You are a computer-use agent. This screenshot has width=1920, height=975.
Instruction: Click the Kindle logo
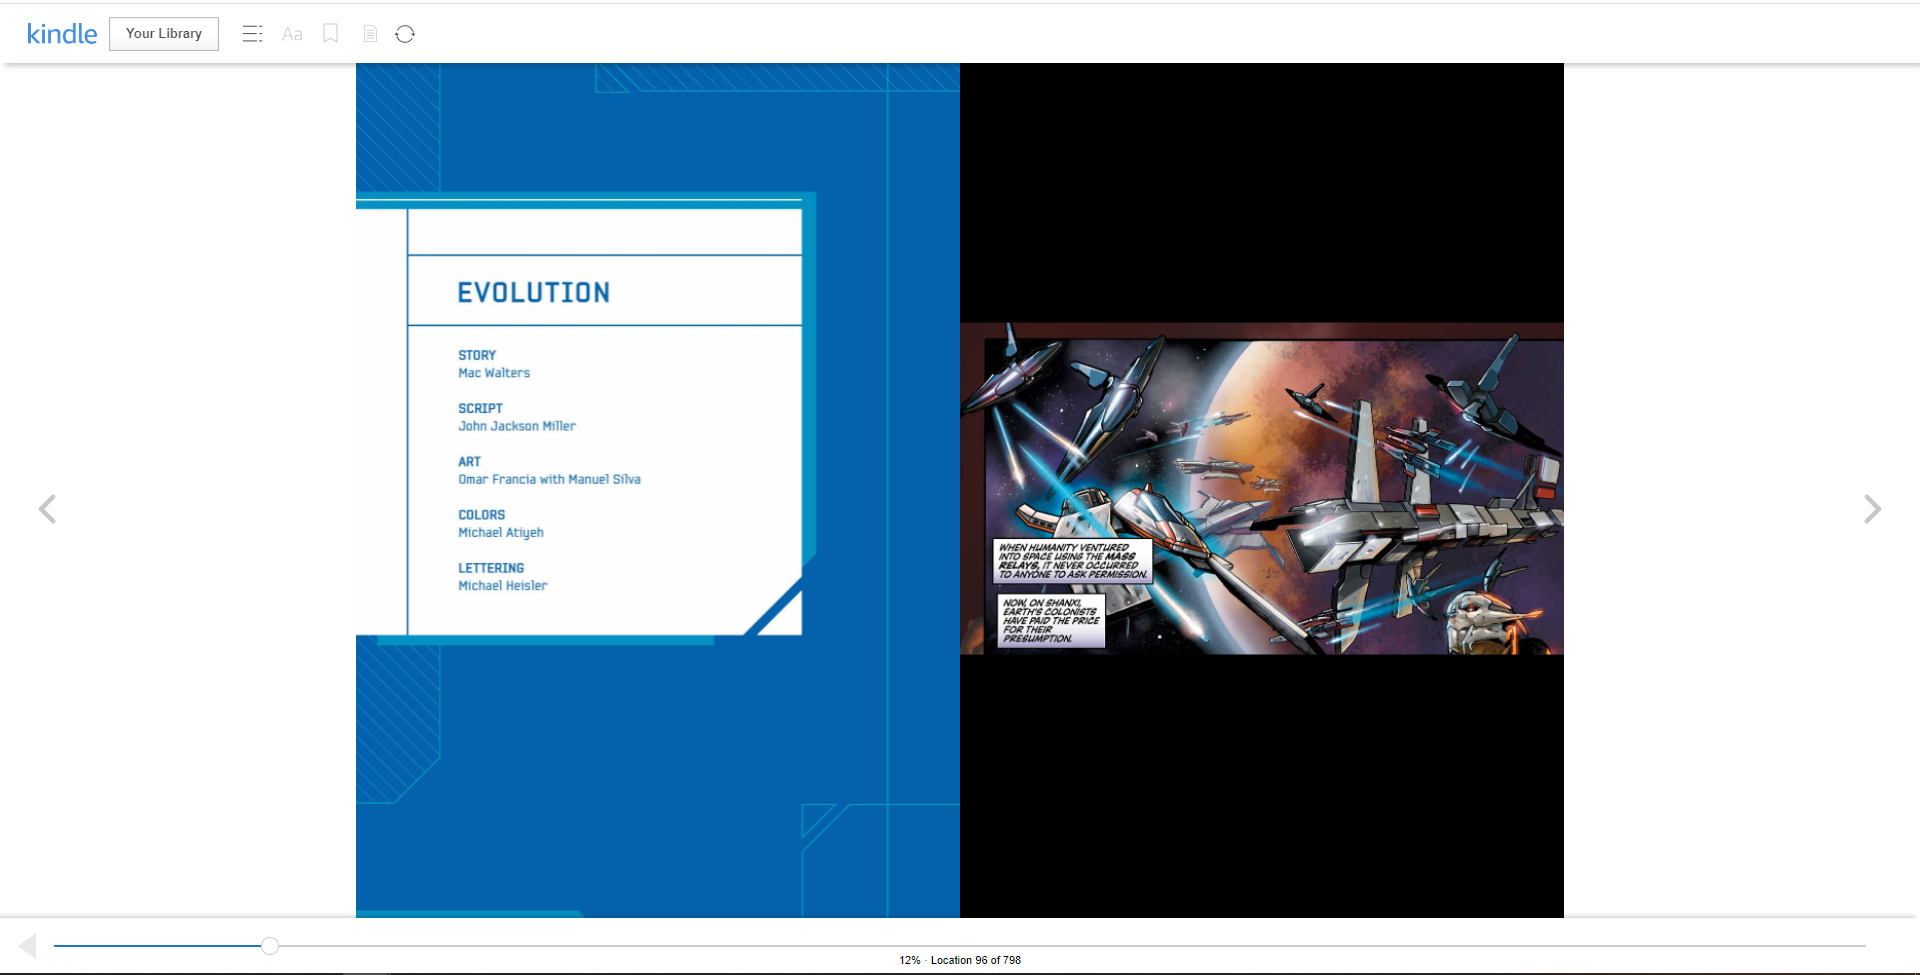coord(62,34)
